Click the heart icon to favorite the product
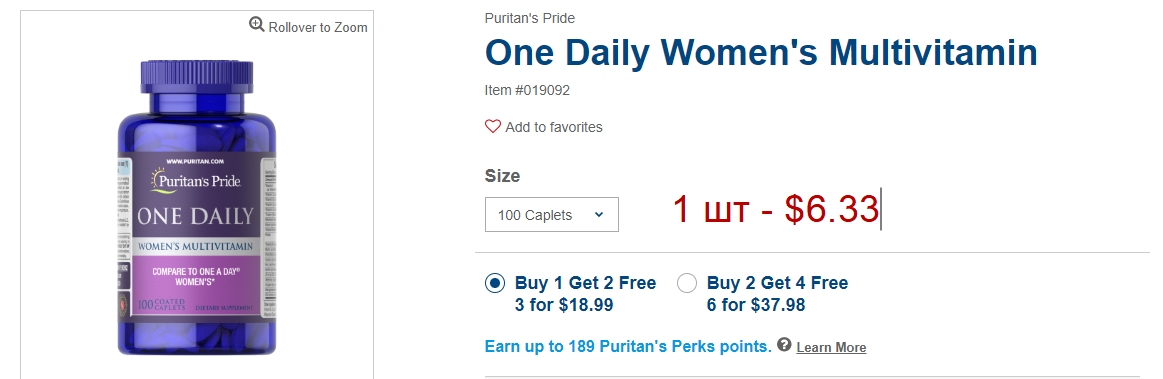Viewport: 1163px width, 379px height. click(492, 127)
